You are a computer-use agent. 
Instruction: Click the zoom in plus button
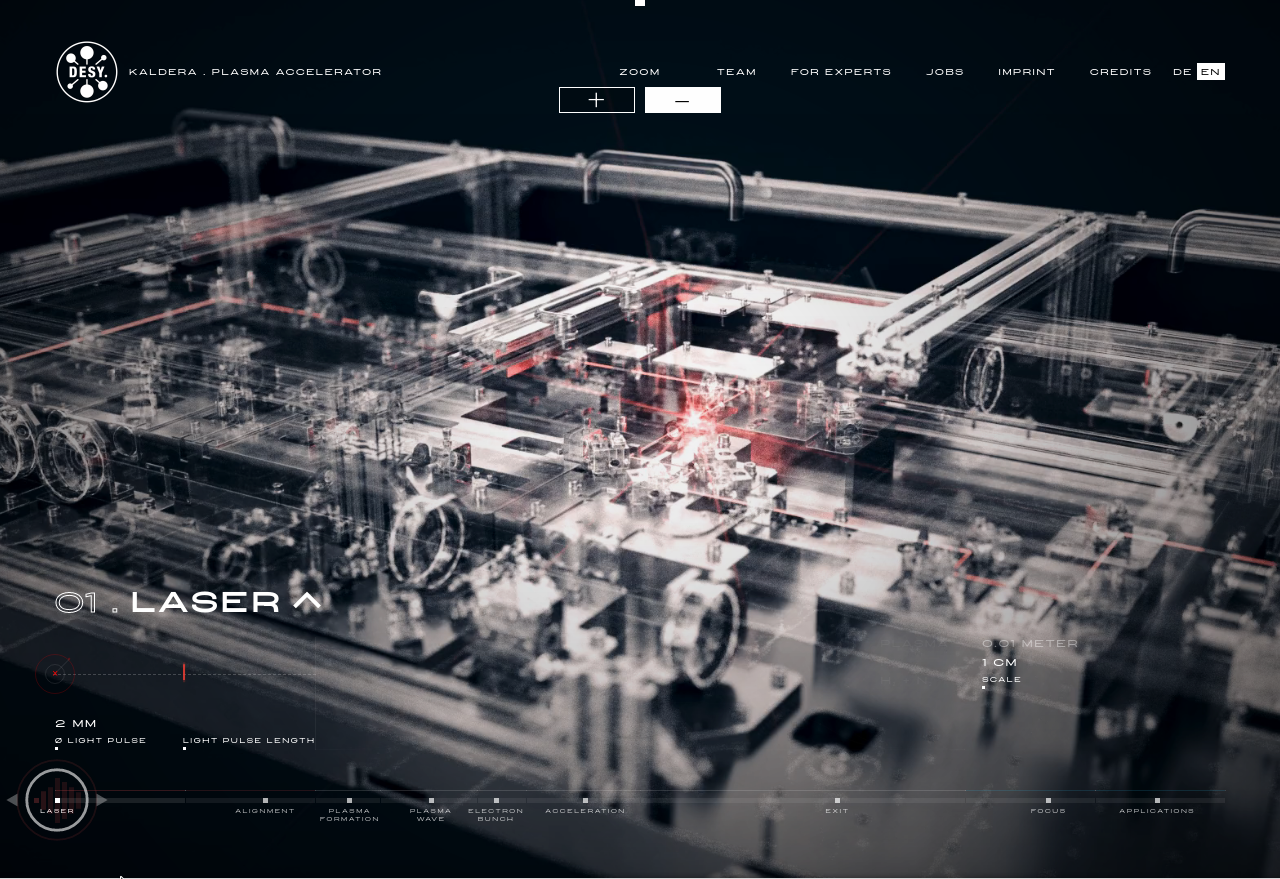coord(597,100)
